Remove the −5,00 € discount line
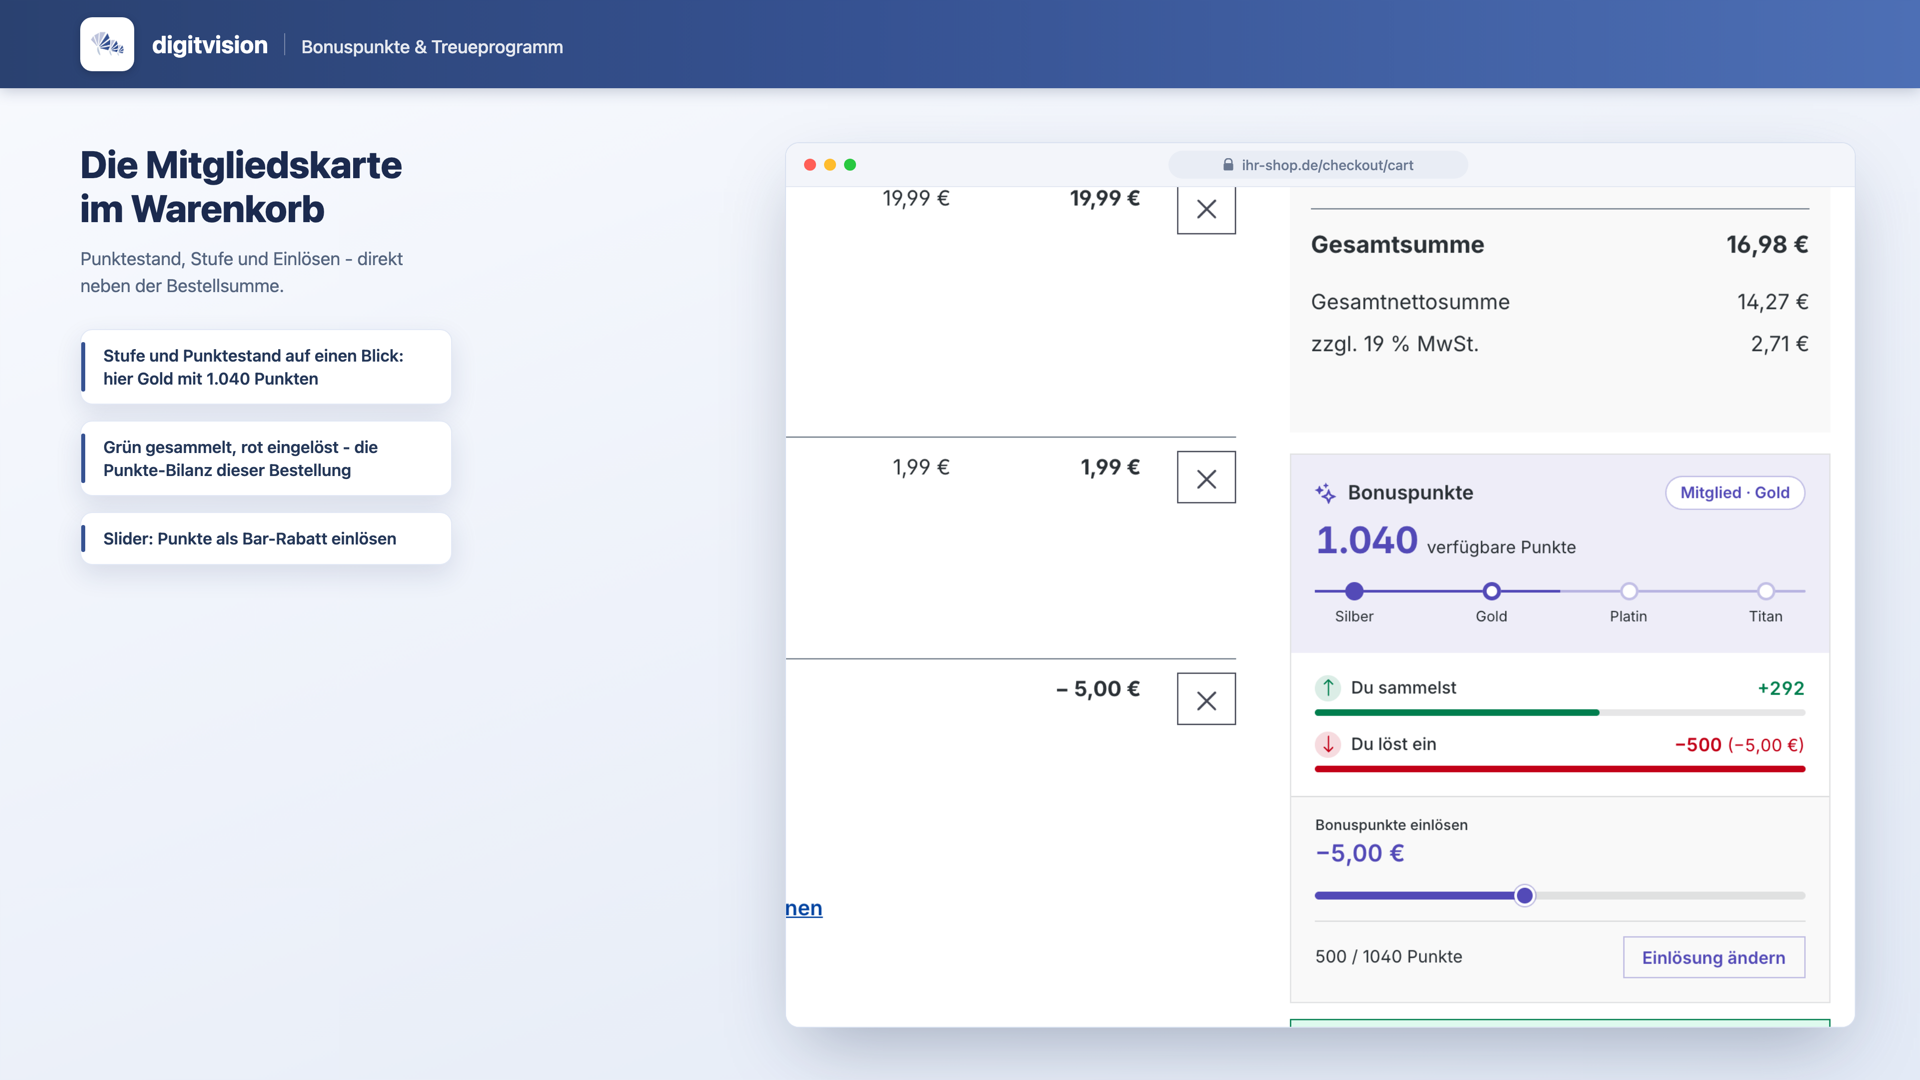The width and height of the screenshot is (1920, 1080). point(1206,700)
